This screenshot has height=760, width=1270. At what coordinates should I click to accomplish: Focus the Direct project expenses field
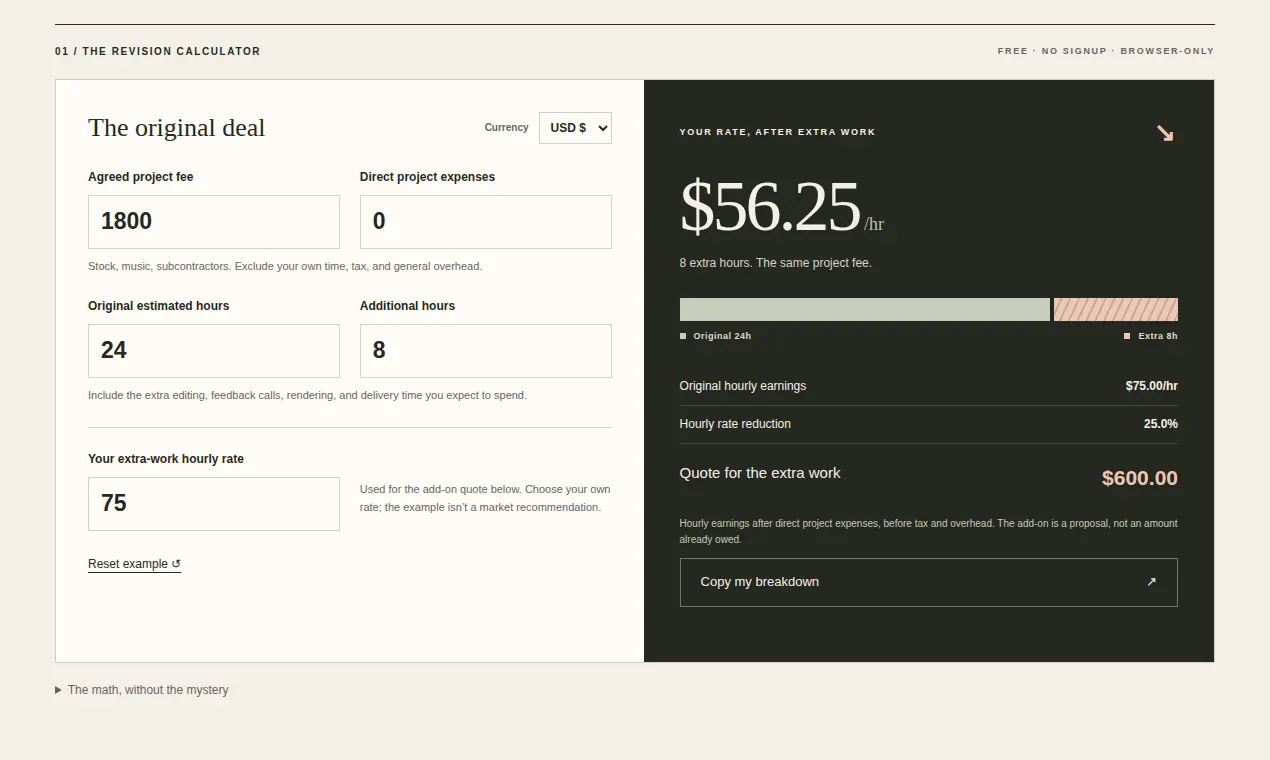(x=486, y=222)
